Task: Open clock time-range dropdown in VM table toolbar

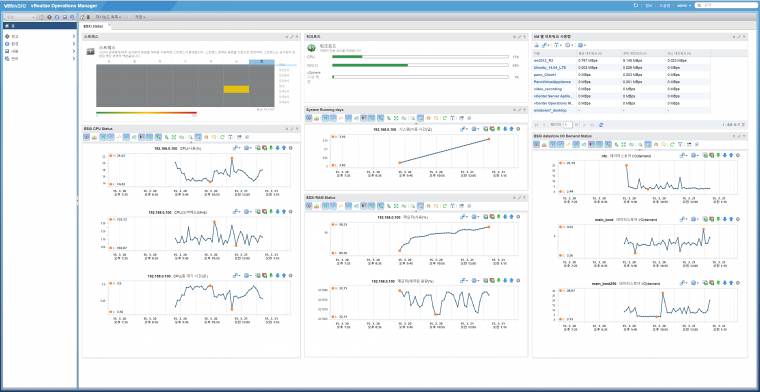Action: [x=569, y=45]
